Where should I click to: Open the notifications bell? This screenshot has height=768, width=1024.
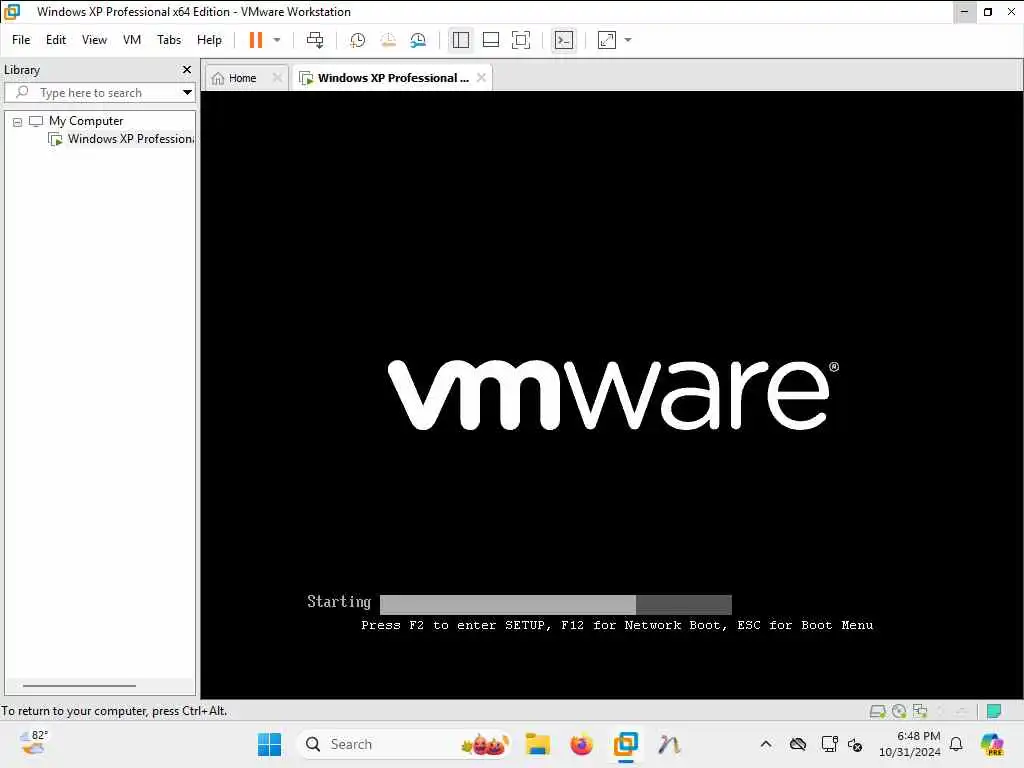956,744
